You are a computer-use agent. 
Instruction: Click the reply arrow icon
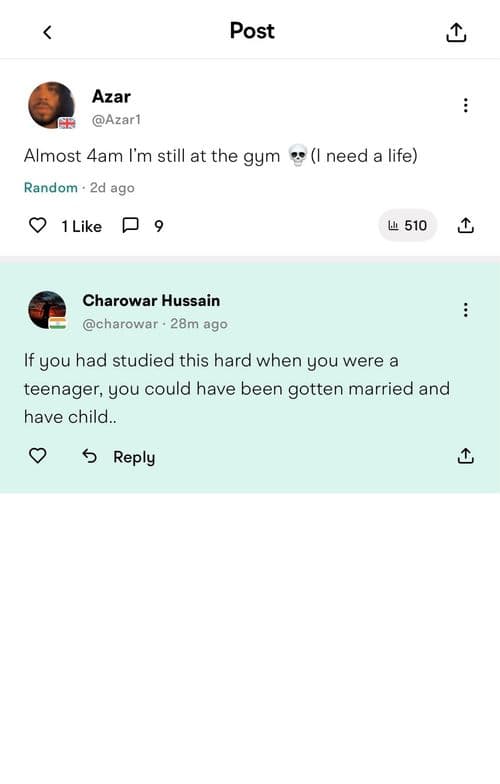tap(90, 456)
